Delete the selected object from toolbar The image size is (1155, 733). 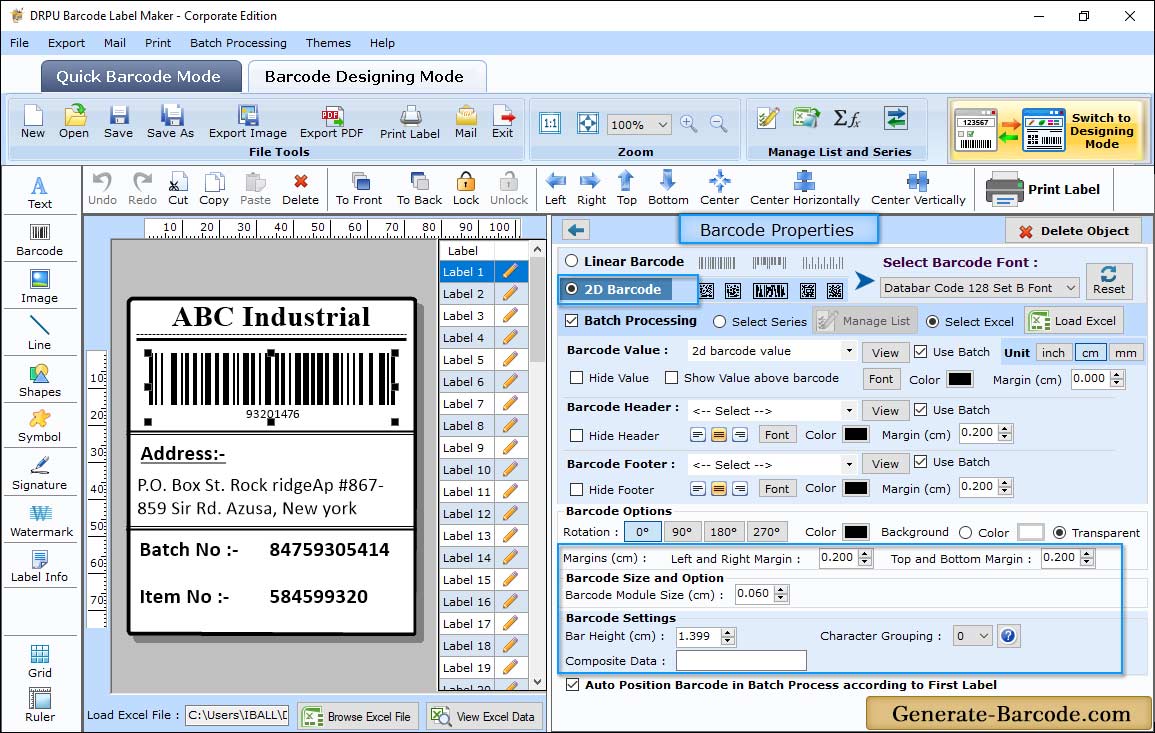point(301,189)
